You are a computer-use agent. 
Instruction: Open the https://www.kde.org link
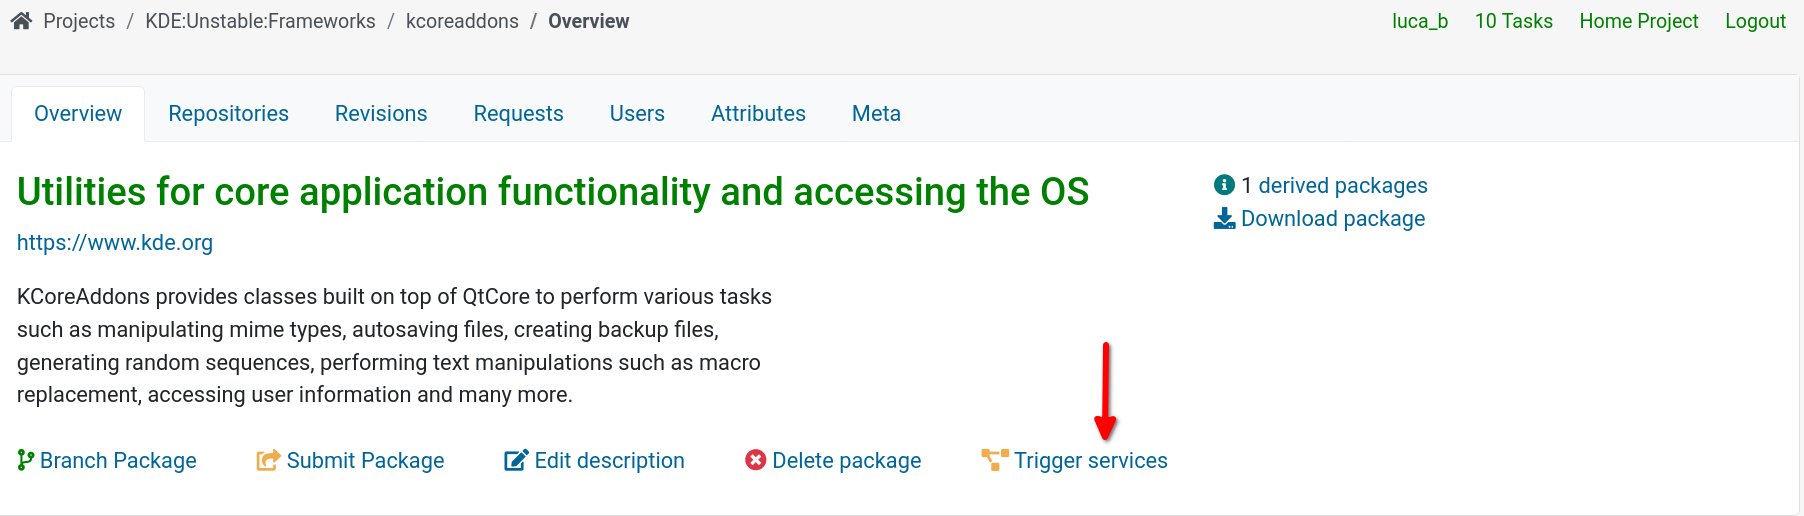[115, 243]
